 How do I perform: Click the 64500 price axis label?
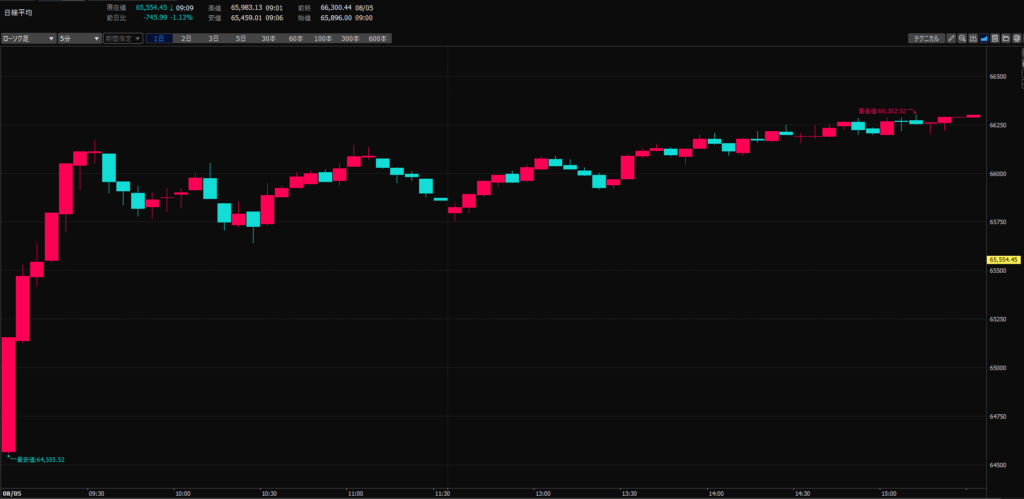point(997,465)
